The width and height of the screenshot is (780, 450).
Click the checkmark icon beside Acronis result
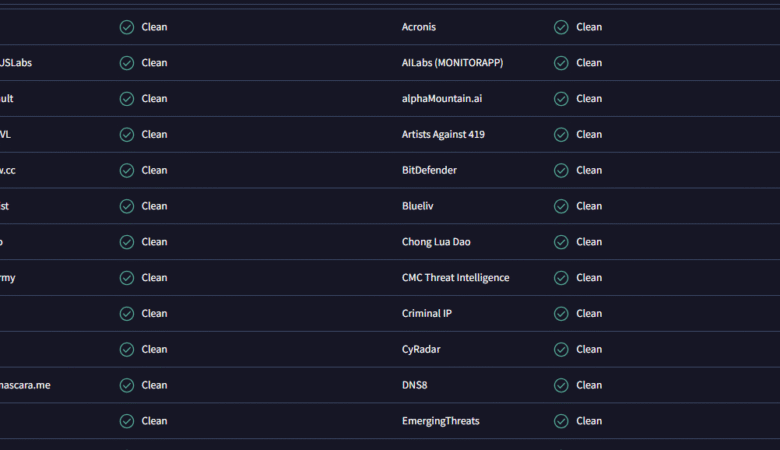(561, 27)
